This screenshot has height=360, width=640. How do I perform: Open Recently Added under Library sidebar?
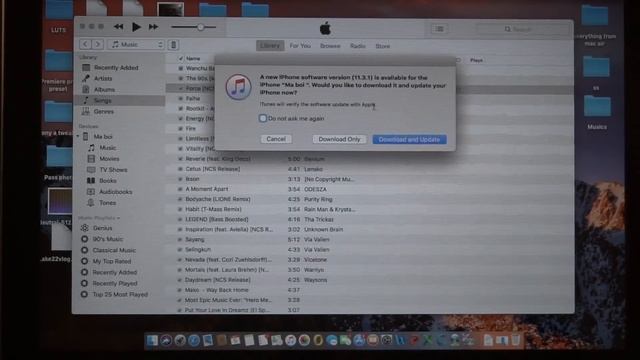click(x=116, y=68)
